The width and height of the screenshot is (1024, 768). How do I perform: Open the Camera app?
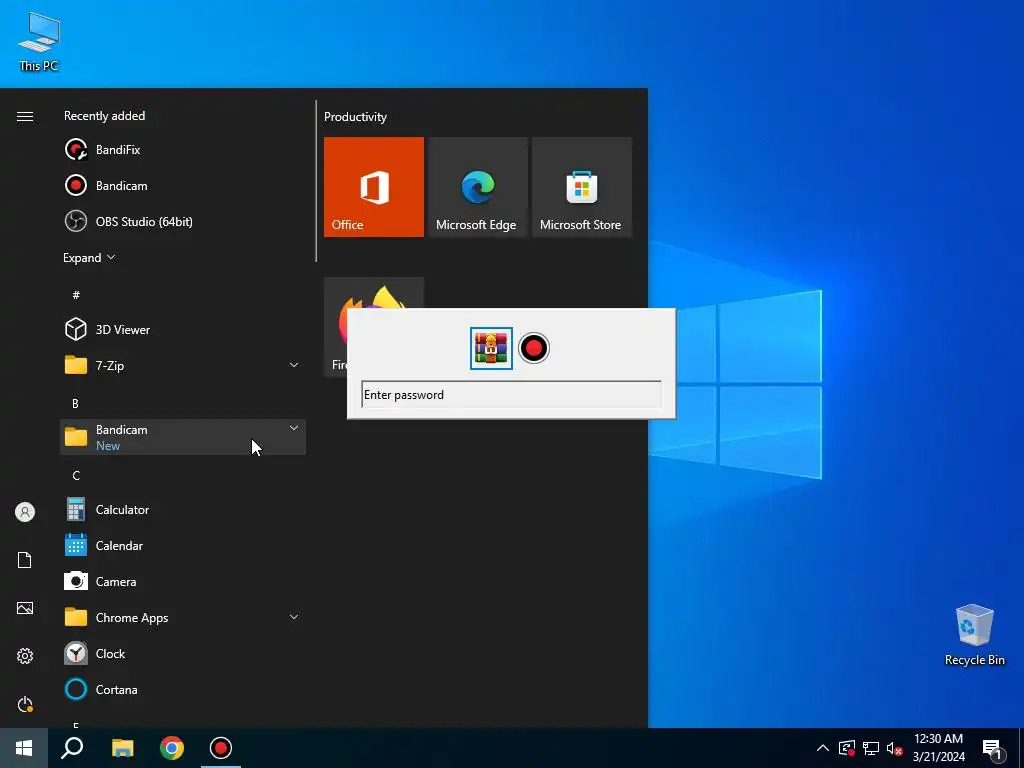pyautogui.click(x=182, y=581)
